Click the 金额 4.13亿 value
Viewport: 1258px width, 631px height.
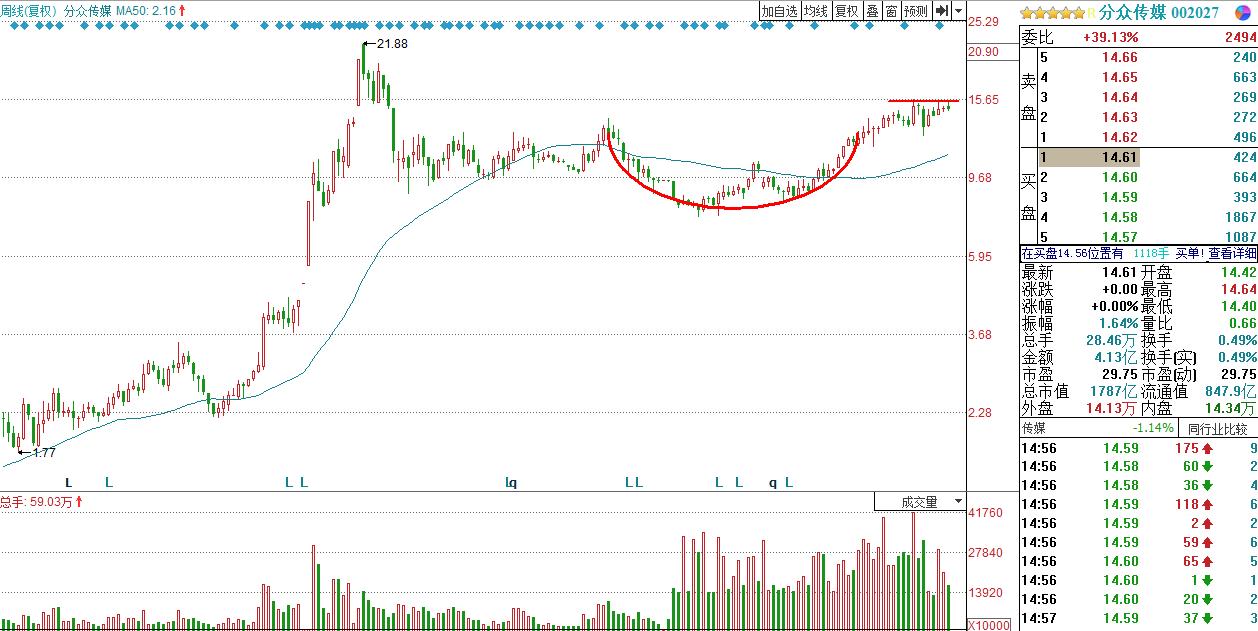1116,357
